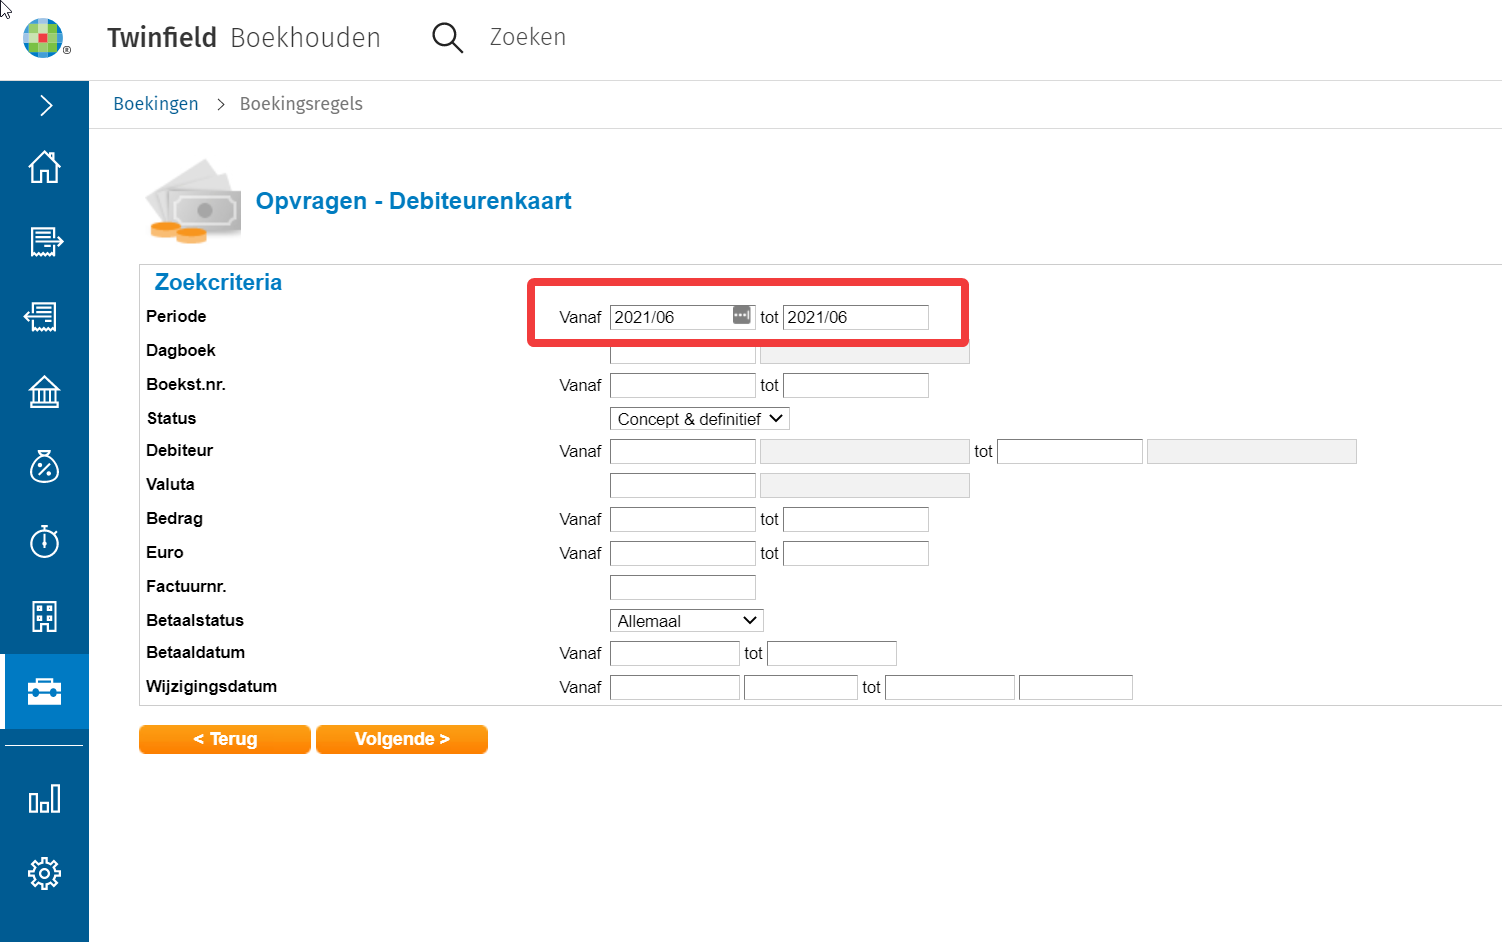The height and width of the screenshot is (942, 1502).
Task: Click the Factuurnr. input field
Action: (682, 587)
